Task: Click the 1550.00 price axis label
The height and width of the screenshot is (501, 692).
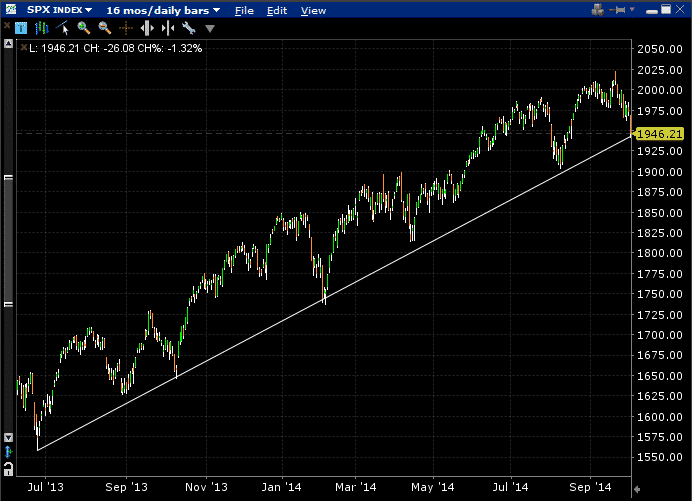Action: (660, 457)
